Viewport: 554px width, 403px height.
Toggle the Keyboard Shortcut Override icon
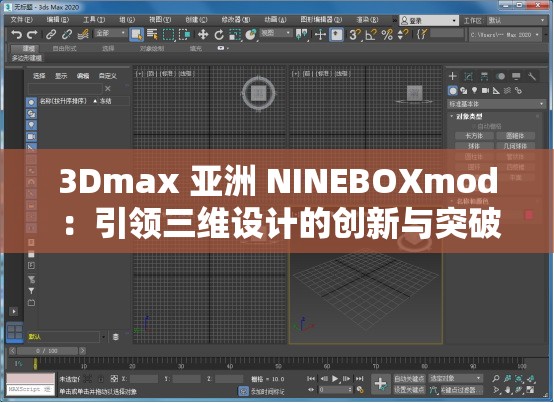(336, 35)
